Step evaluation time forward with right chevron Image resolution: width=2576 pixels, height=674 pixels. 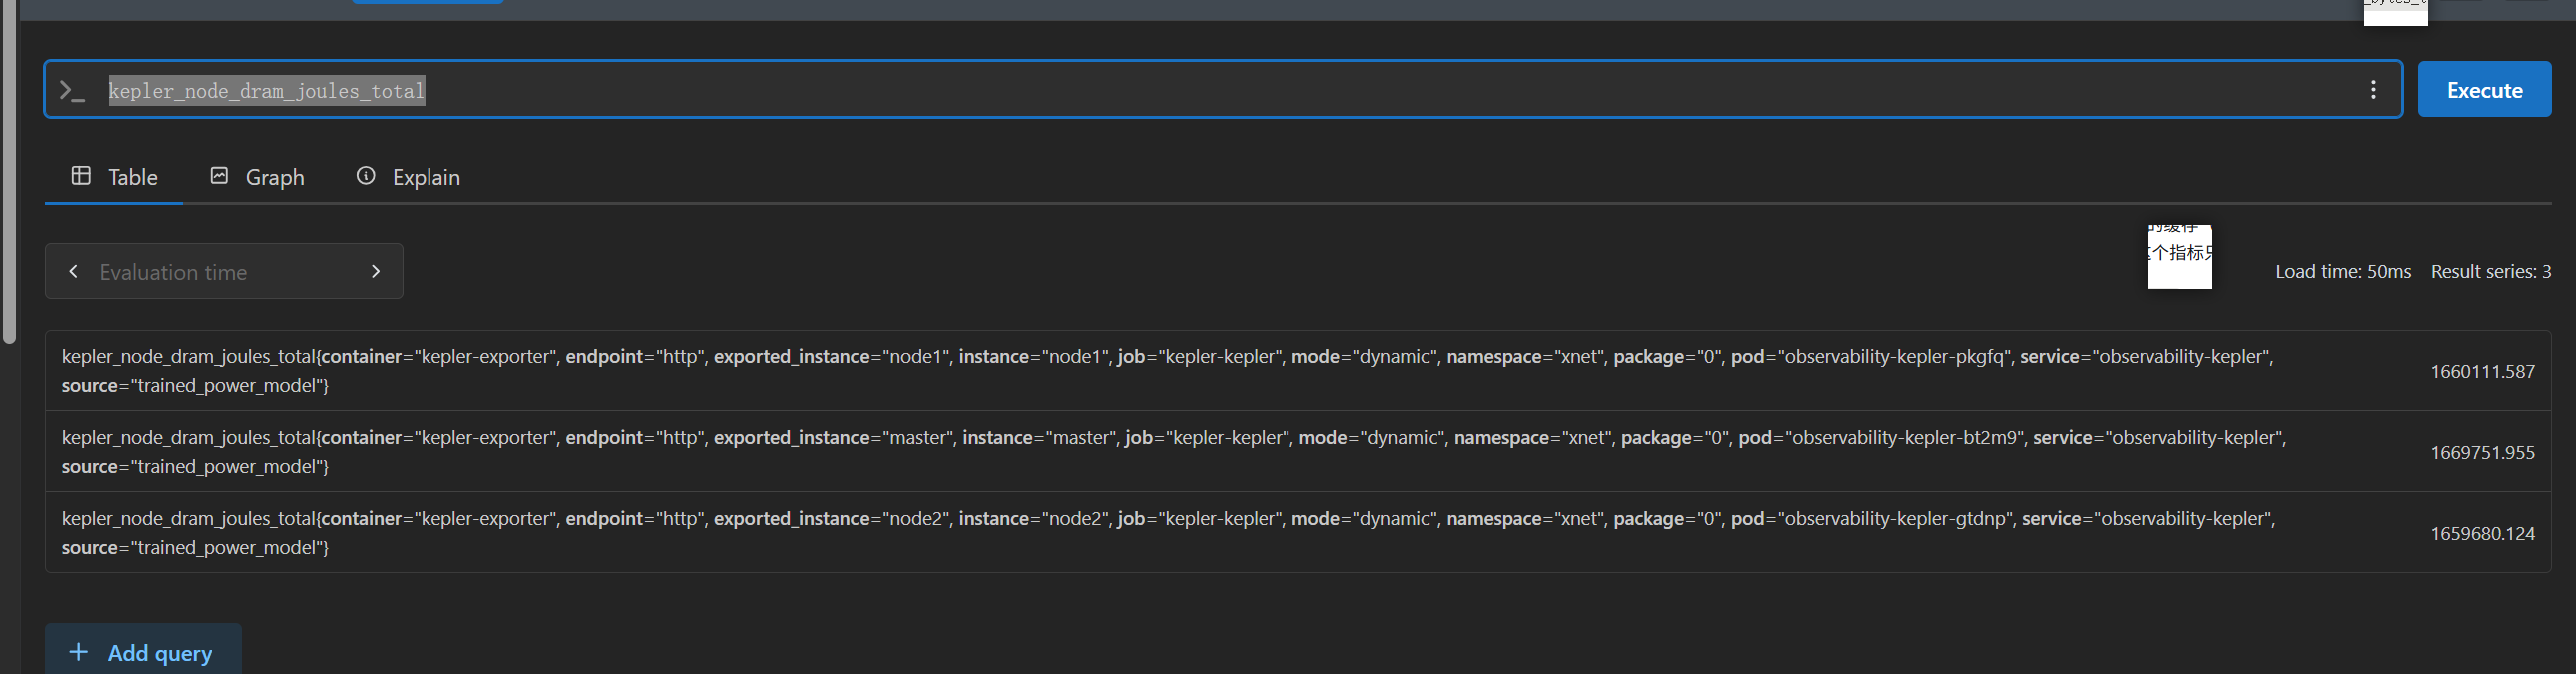tap(375, 271)
